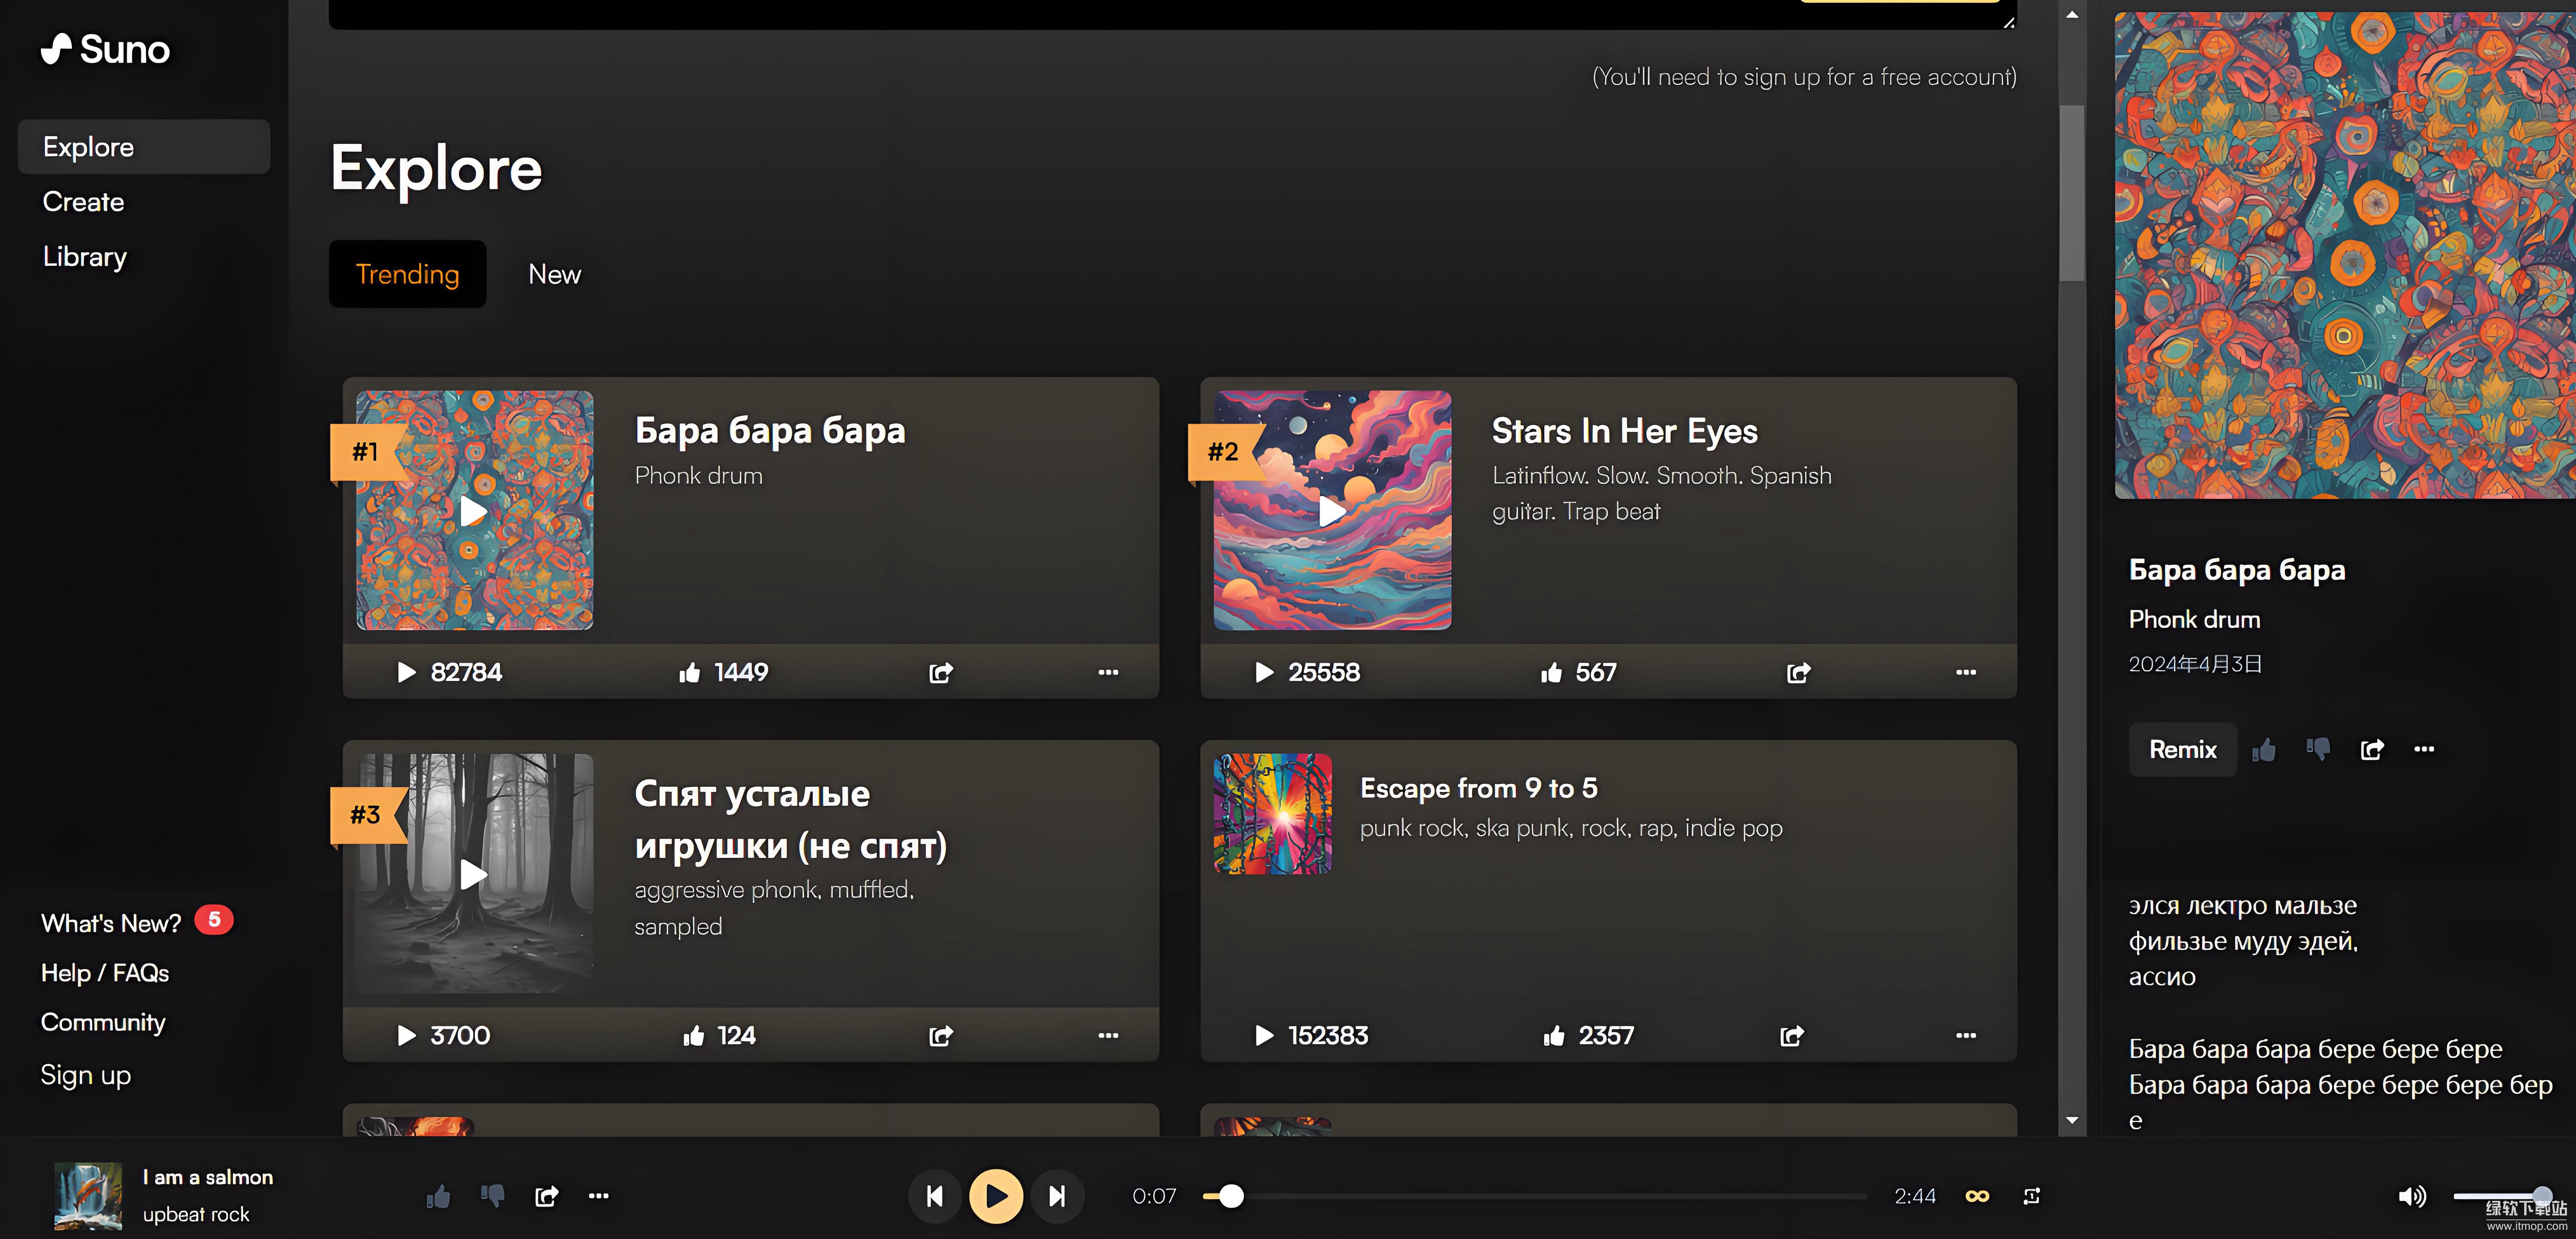The height and width of the screenshot is (1239, 2576).
Task: Open more options for Escape from 9 to 5
Action: [x=1965, y=1036]
